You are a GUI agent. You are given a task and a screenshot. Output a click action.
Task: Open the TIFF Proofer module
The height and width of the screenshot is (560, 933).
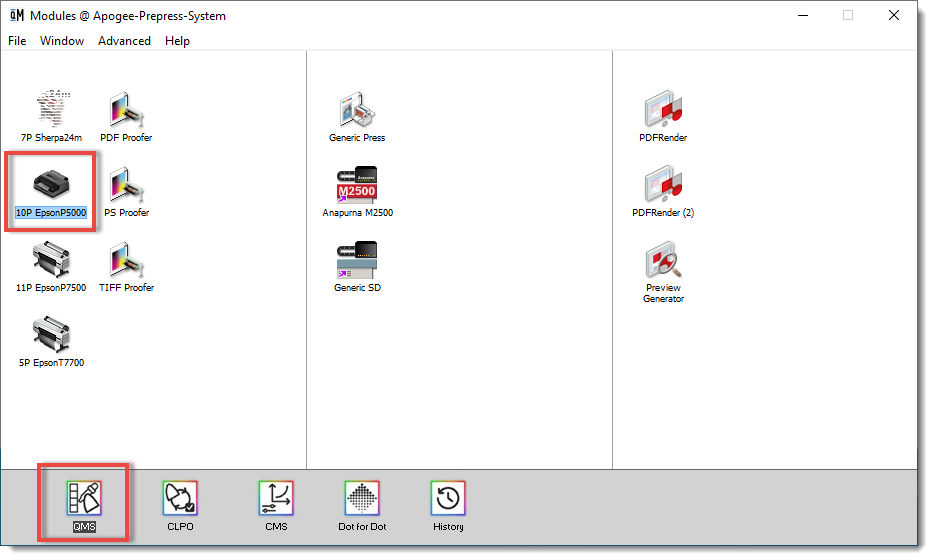click(x=126, y=260)
